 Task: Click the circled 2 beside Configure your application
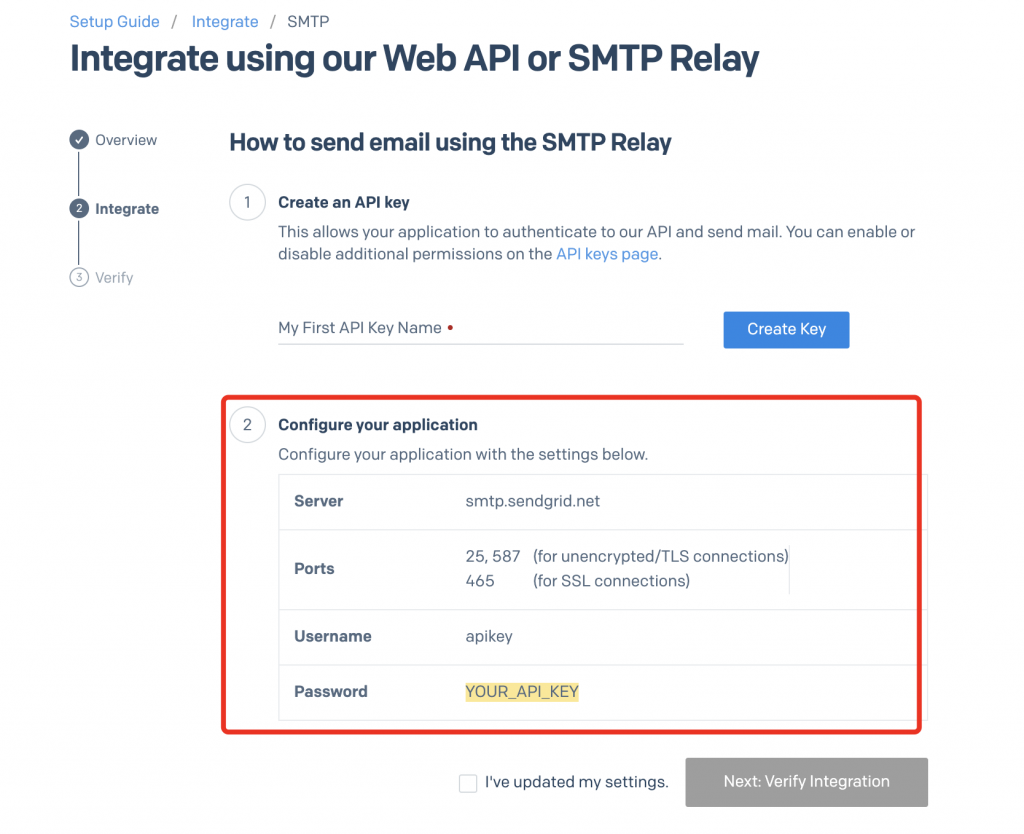tap(247, 425)
